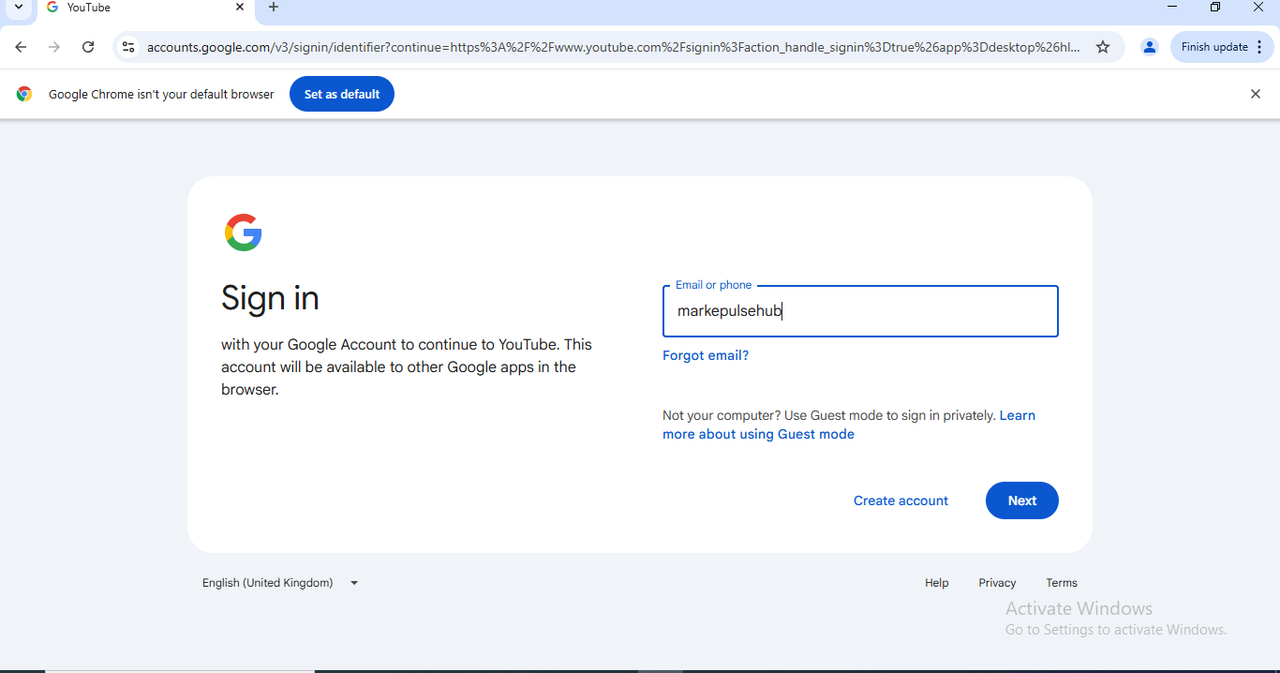Screen dimensions: 1280x673
Task: Open the Chrome three-dot menu
Action: click(x=1259, y=47)
